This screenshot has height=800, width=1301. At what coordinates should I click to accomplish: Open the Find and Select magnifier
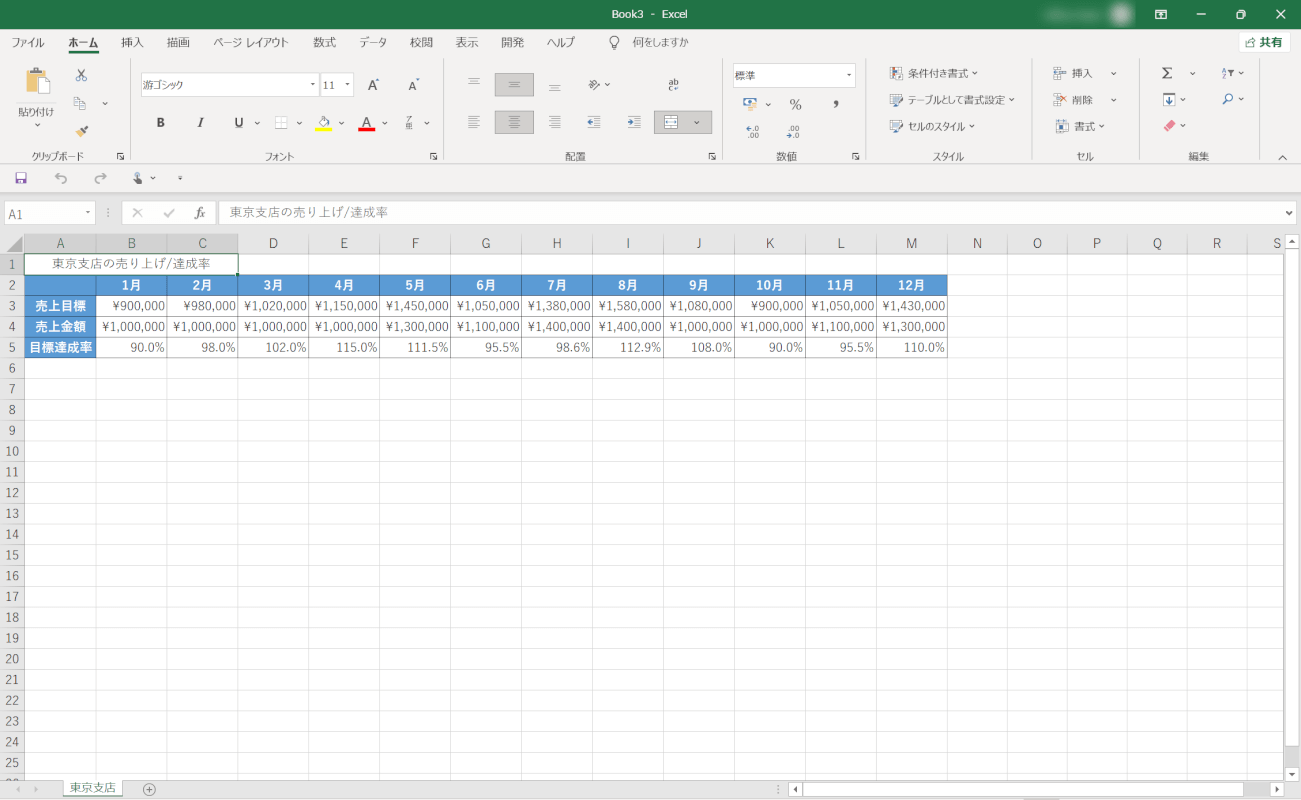(x=1227, y=99)
